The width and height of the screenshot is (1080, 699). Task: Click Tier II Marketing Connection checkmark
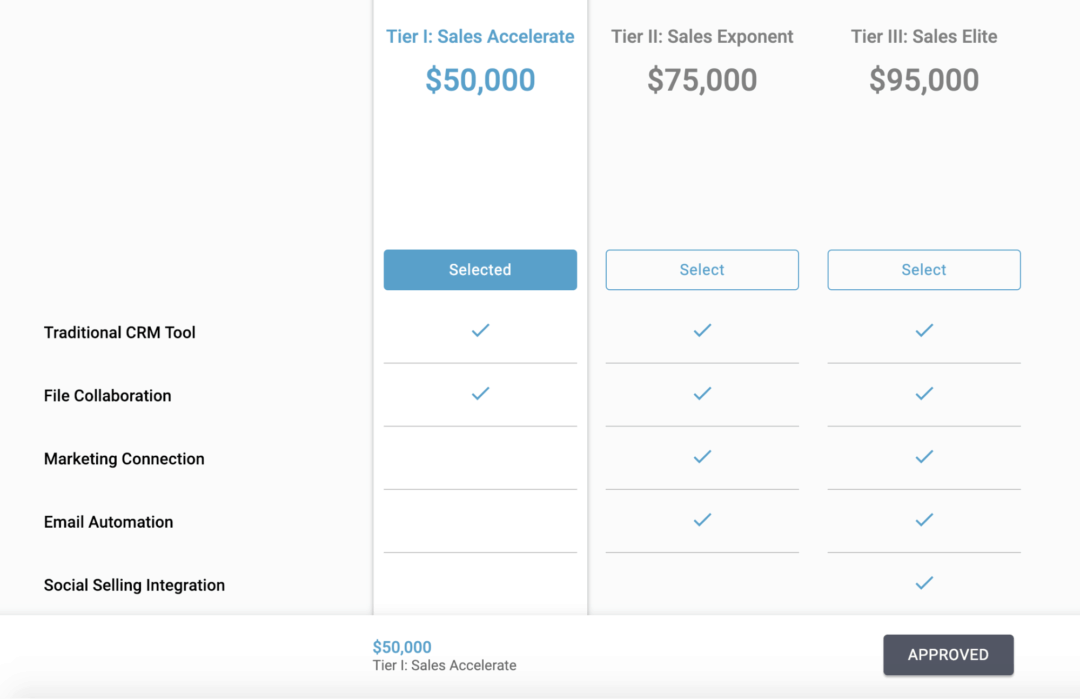click(x=702, y=456)
